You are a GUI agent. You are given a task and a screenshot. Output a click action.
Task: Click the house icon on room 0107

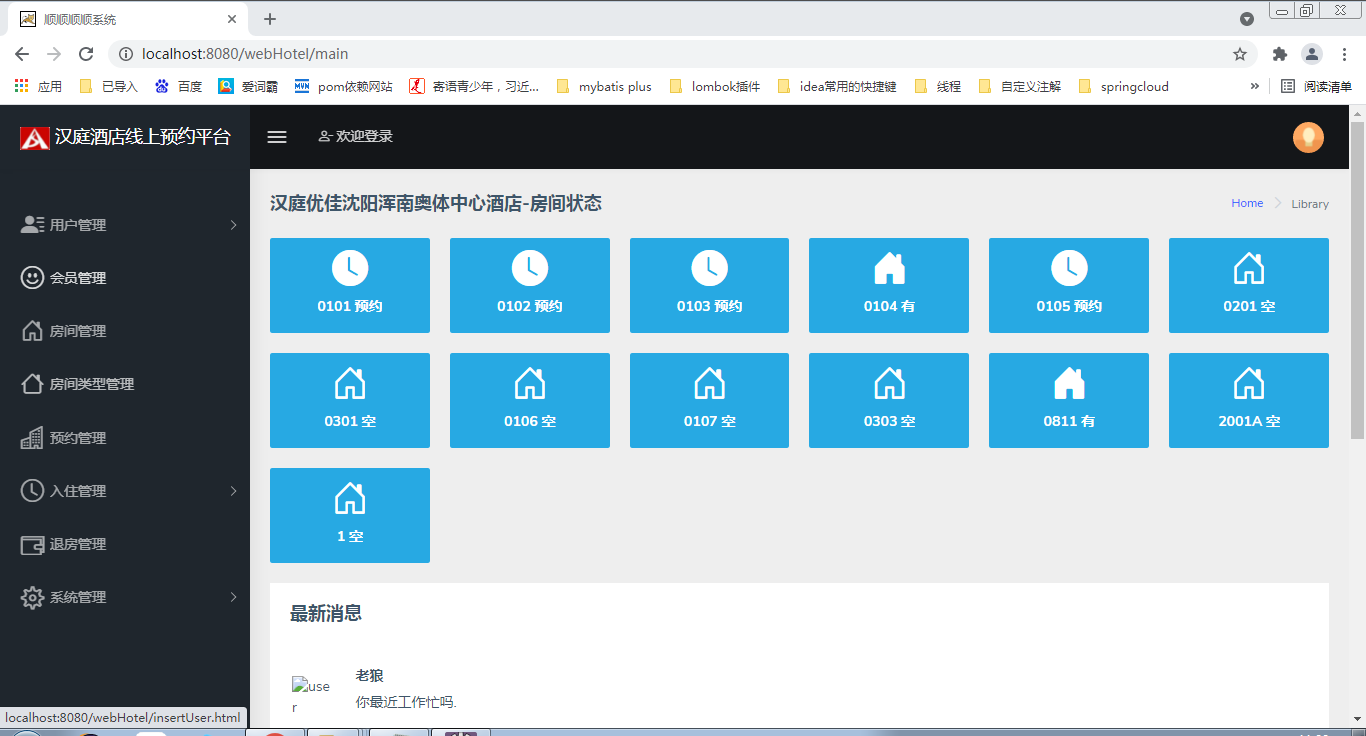[710, 383]
